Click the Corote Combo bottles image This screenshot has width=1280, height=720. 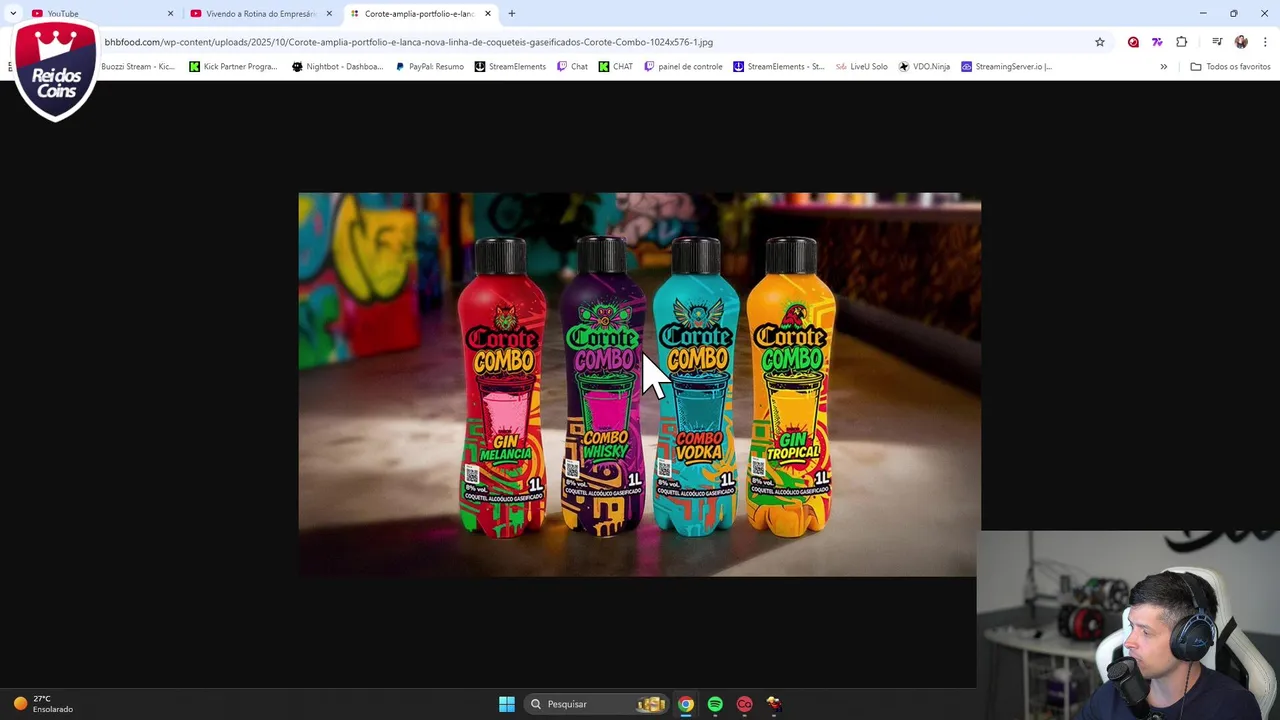(x=639, y=384)
